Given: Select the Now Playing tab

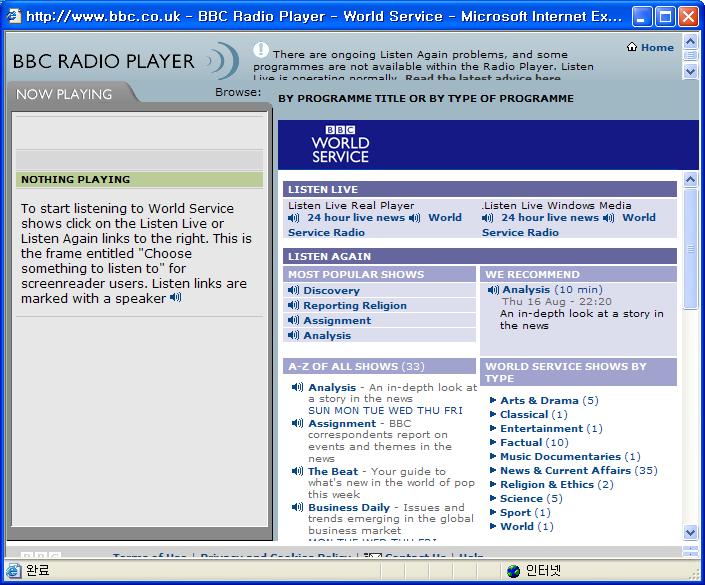Looking at the screenshot, I should pyautogui.click(x=64, y=94).
